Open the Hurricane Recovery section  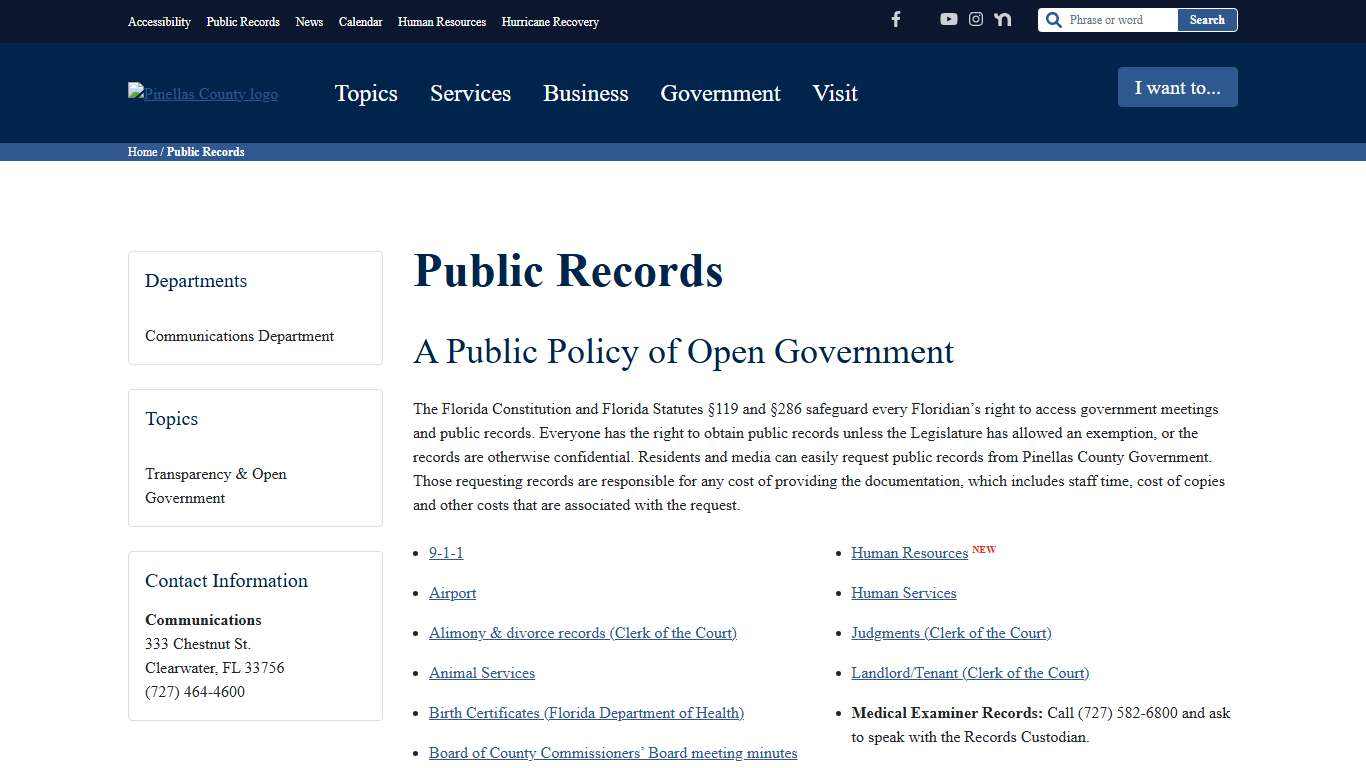[550, 21]
